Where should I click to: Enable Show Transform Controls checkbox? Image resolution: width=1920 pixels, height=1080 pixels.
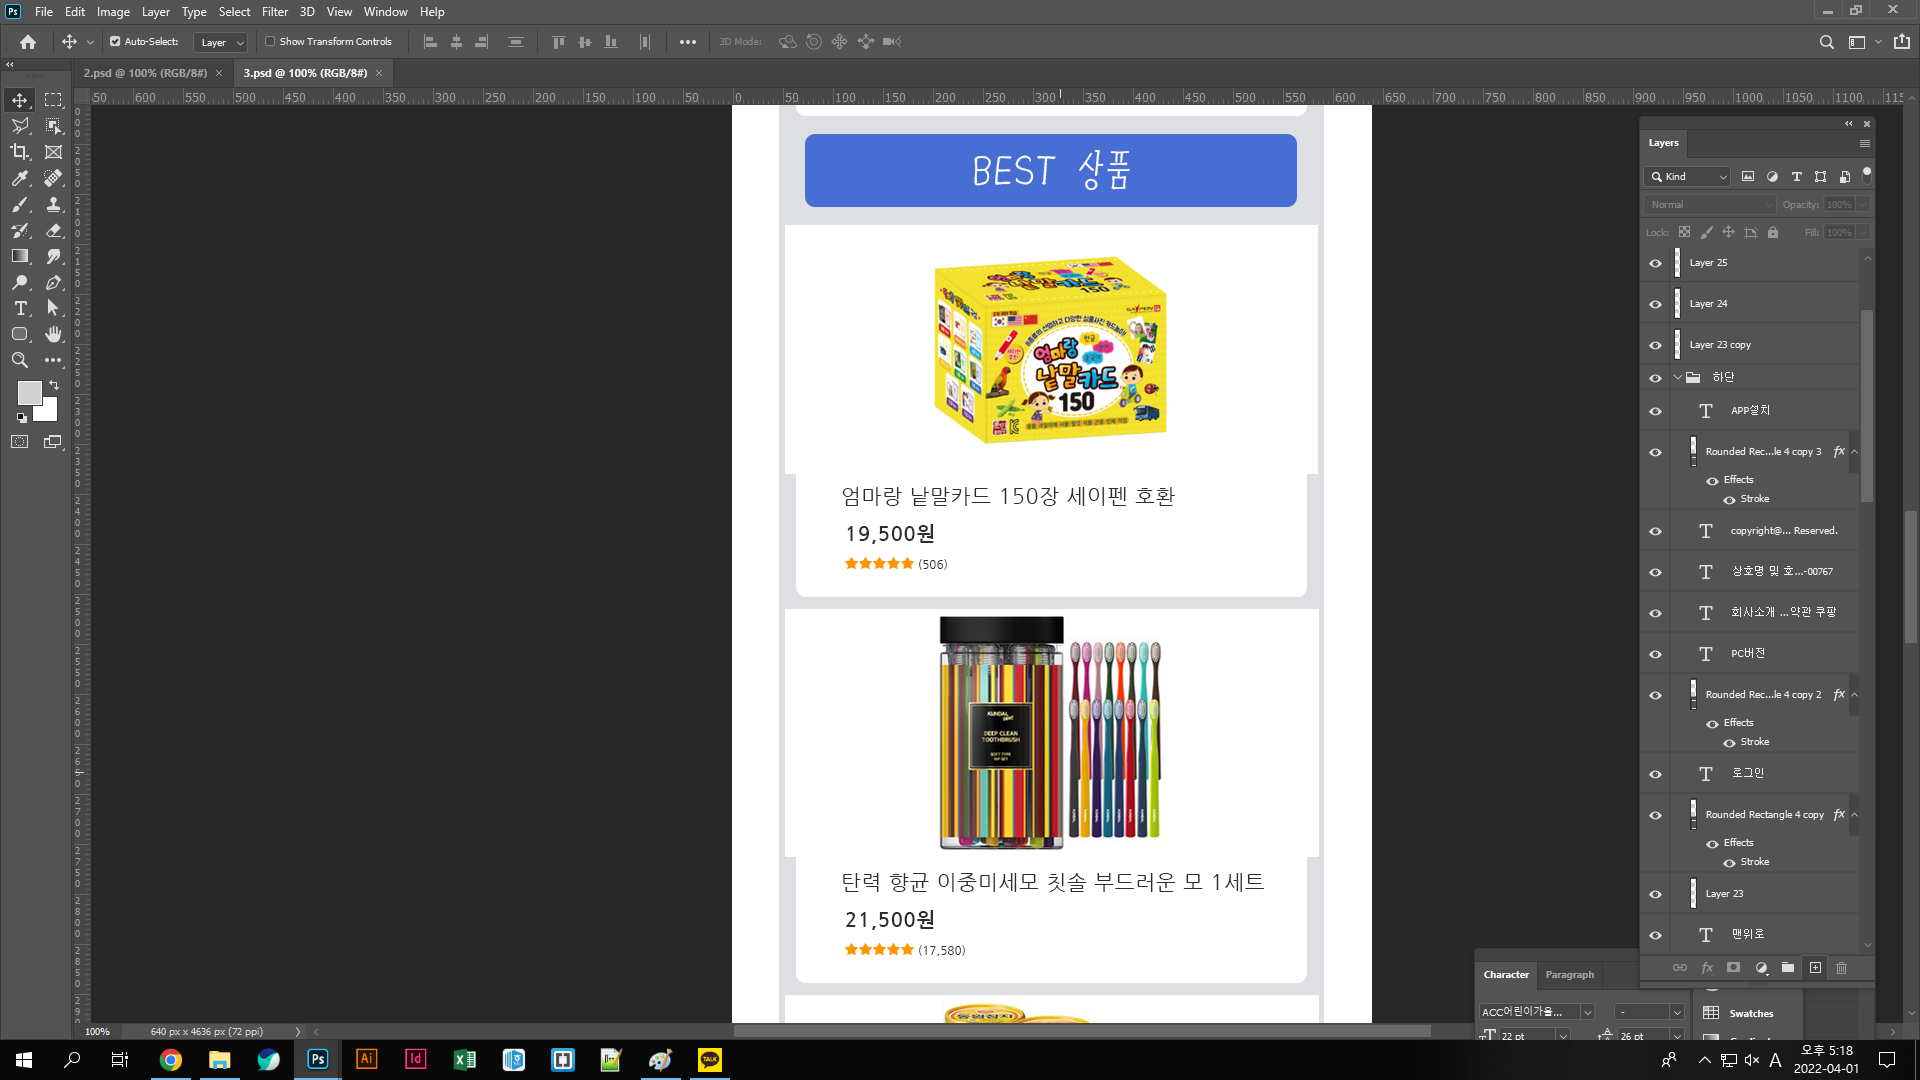click(270, 42)
